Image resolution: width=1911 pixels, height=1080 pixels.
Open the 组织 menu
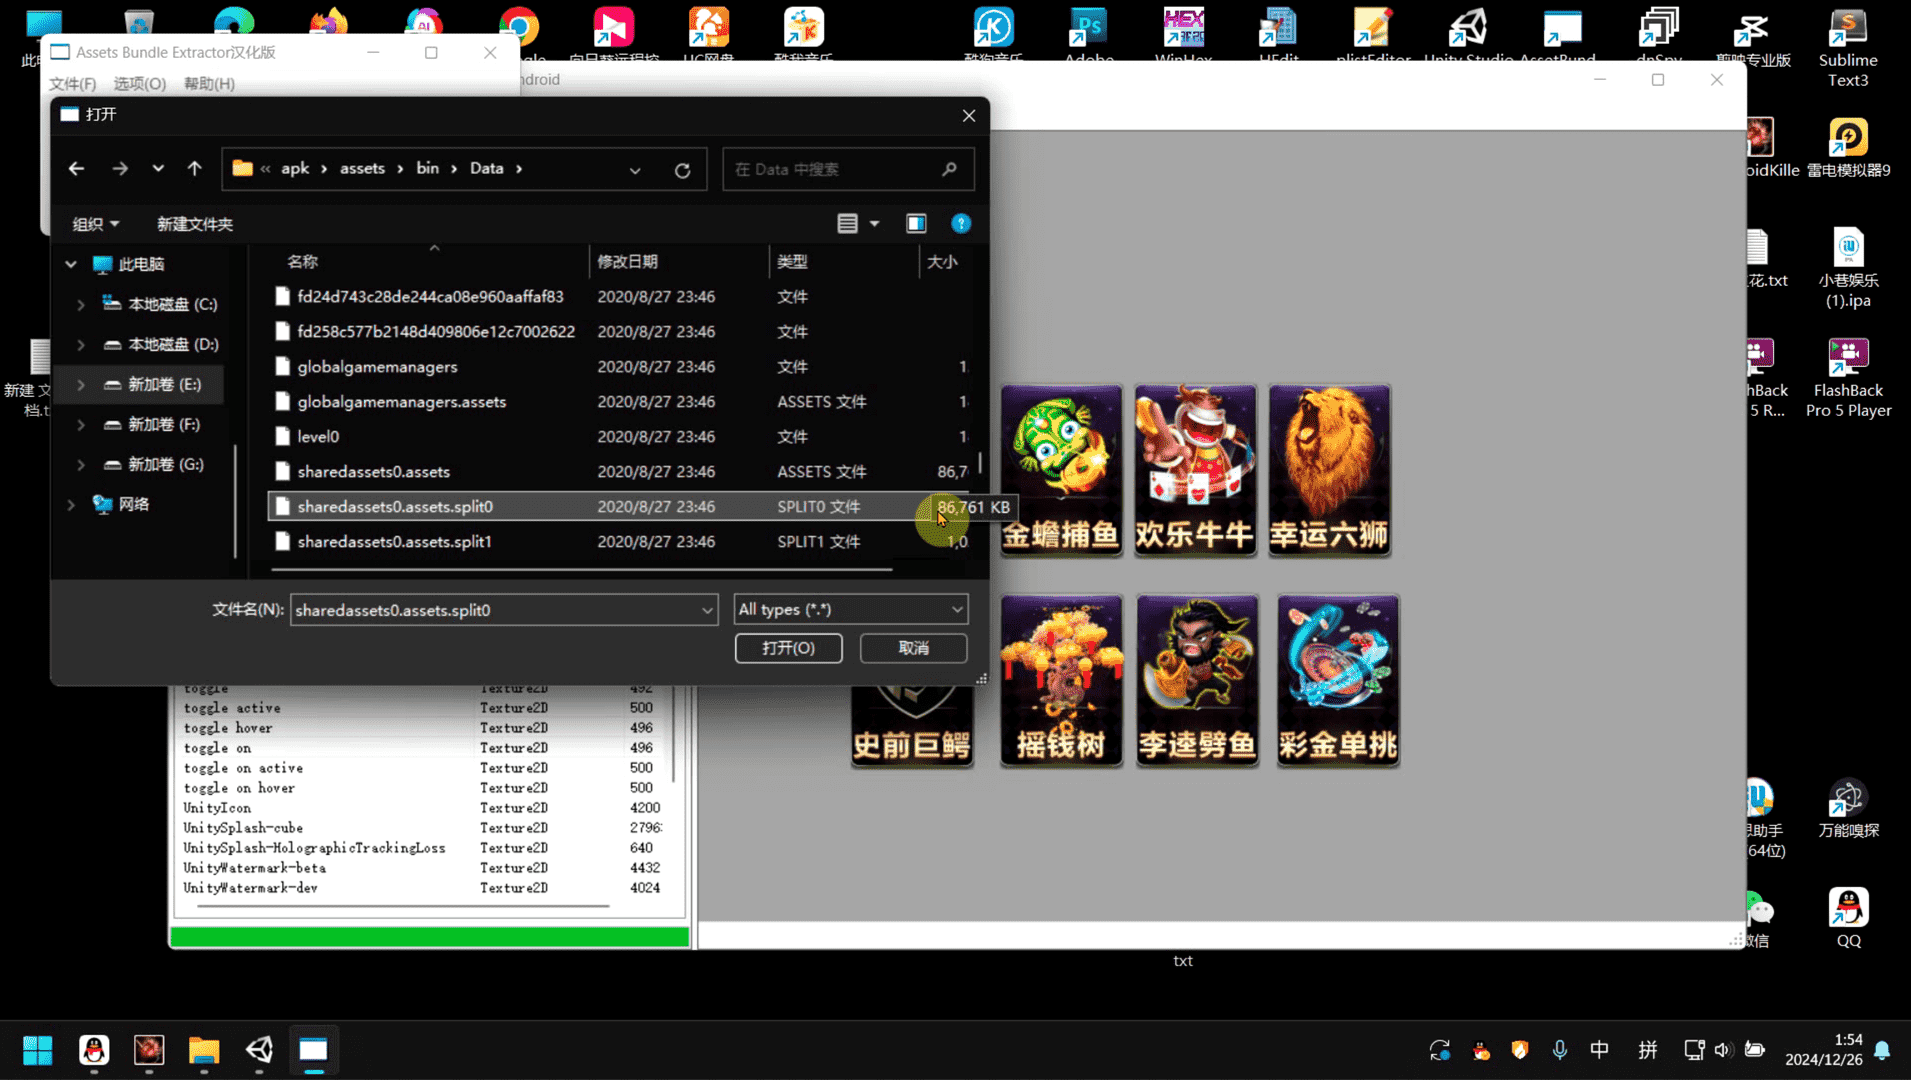pos(95,224)
